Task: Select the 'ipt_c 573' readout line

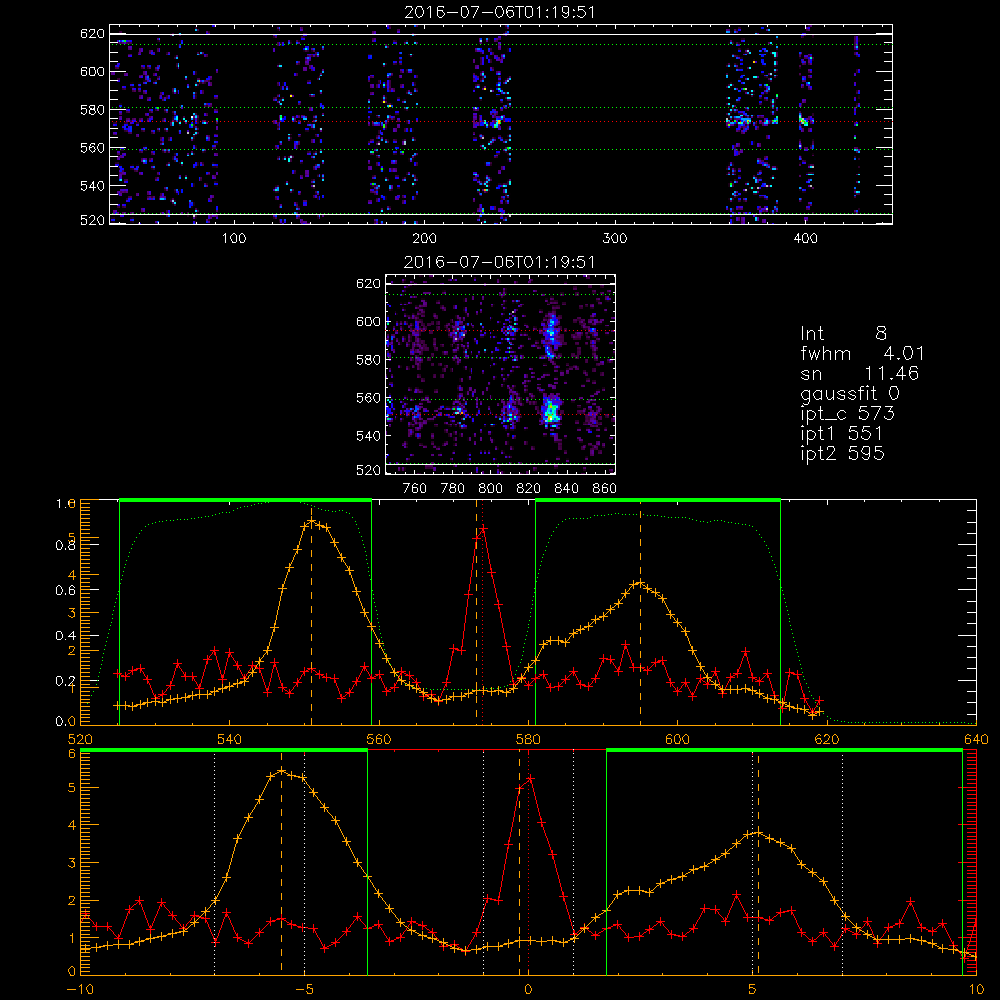Action: point(848,414)
